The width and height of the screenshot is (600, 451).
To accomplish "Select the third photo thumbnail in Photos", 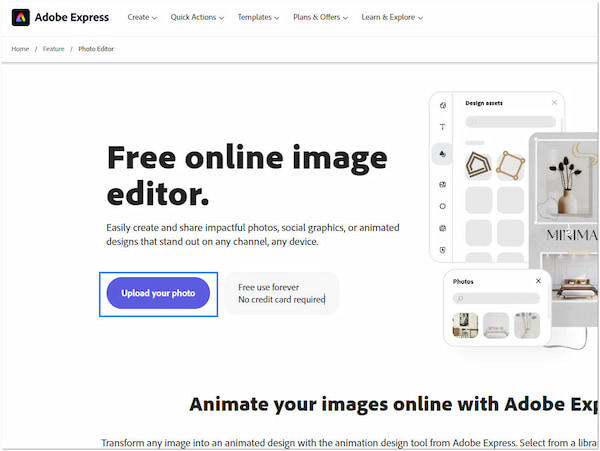I will (x=527, y=325).
